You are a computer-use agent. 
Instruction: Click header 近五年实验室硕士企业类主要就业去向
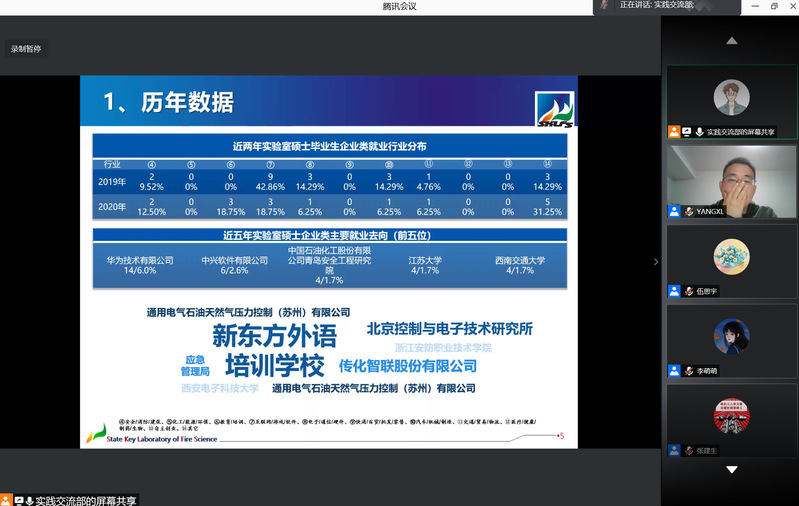coord(327,235)
